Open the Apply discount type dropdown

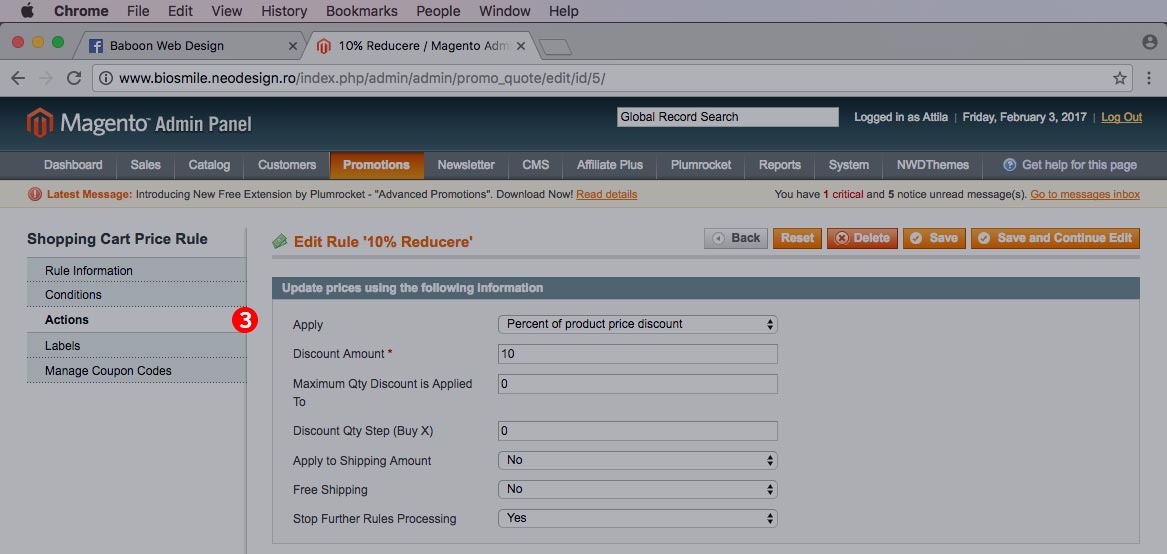pos(637,324)
